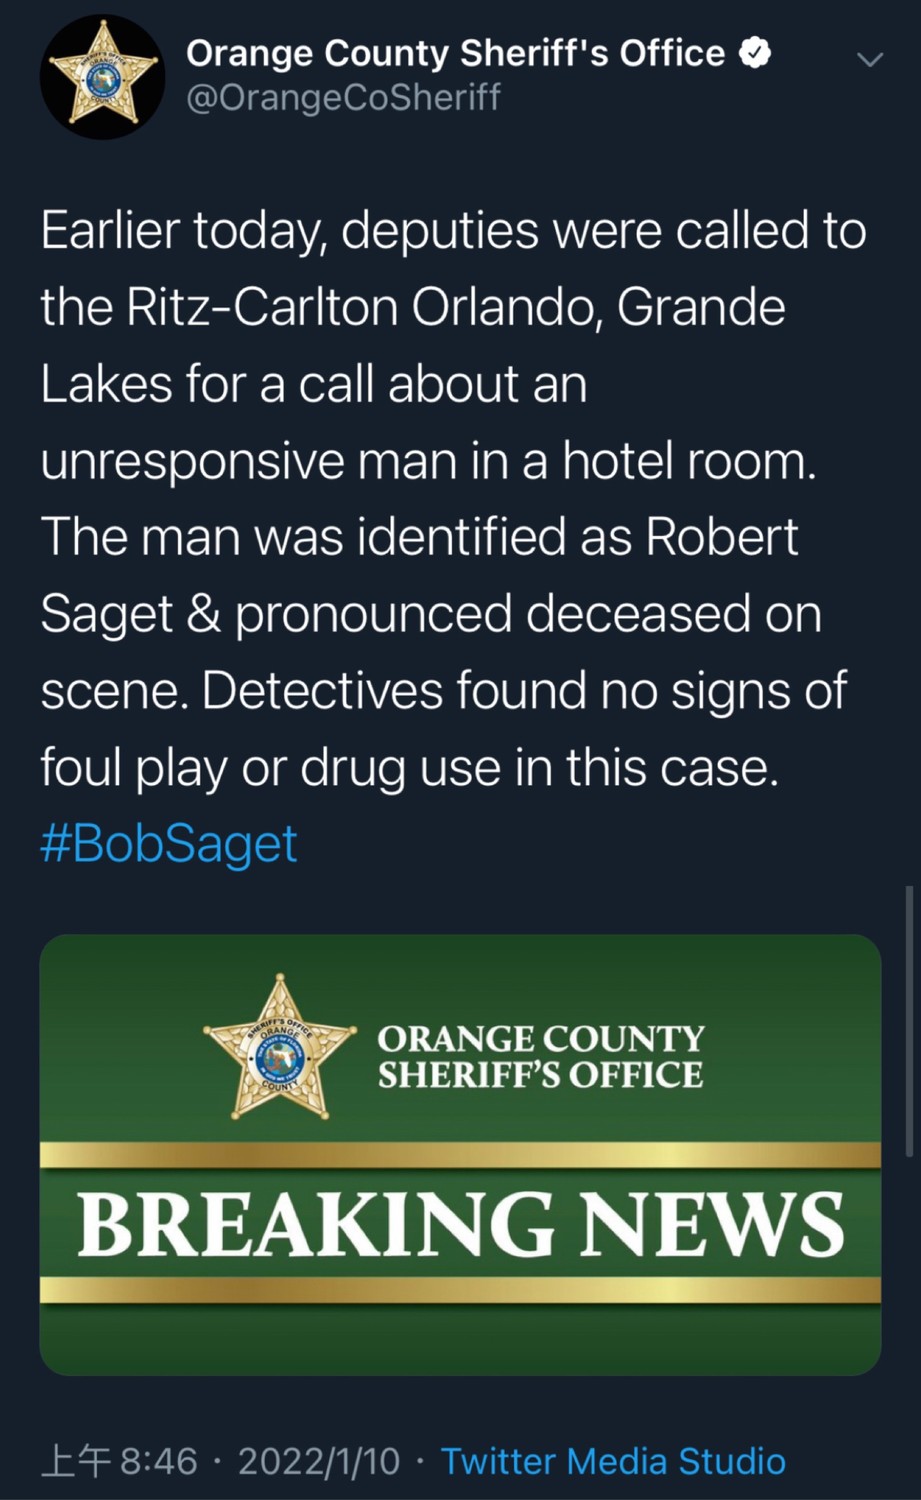Click the gold star badge in image
This screenshot has height=1500, width=921.
[280, 1046]
